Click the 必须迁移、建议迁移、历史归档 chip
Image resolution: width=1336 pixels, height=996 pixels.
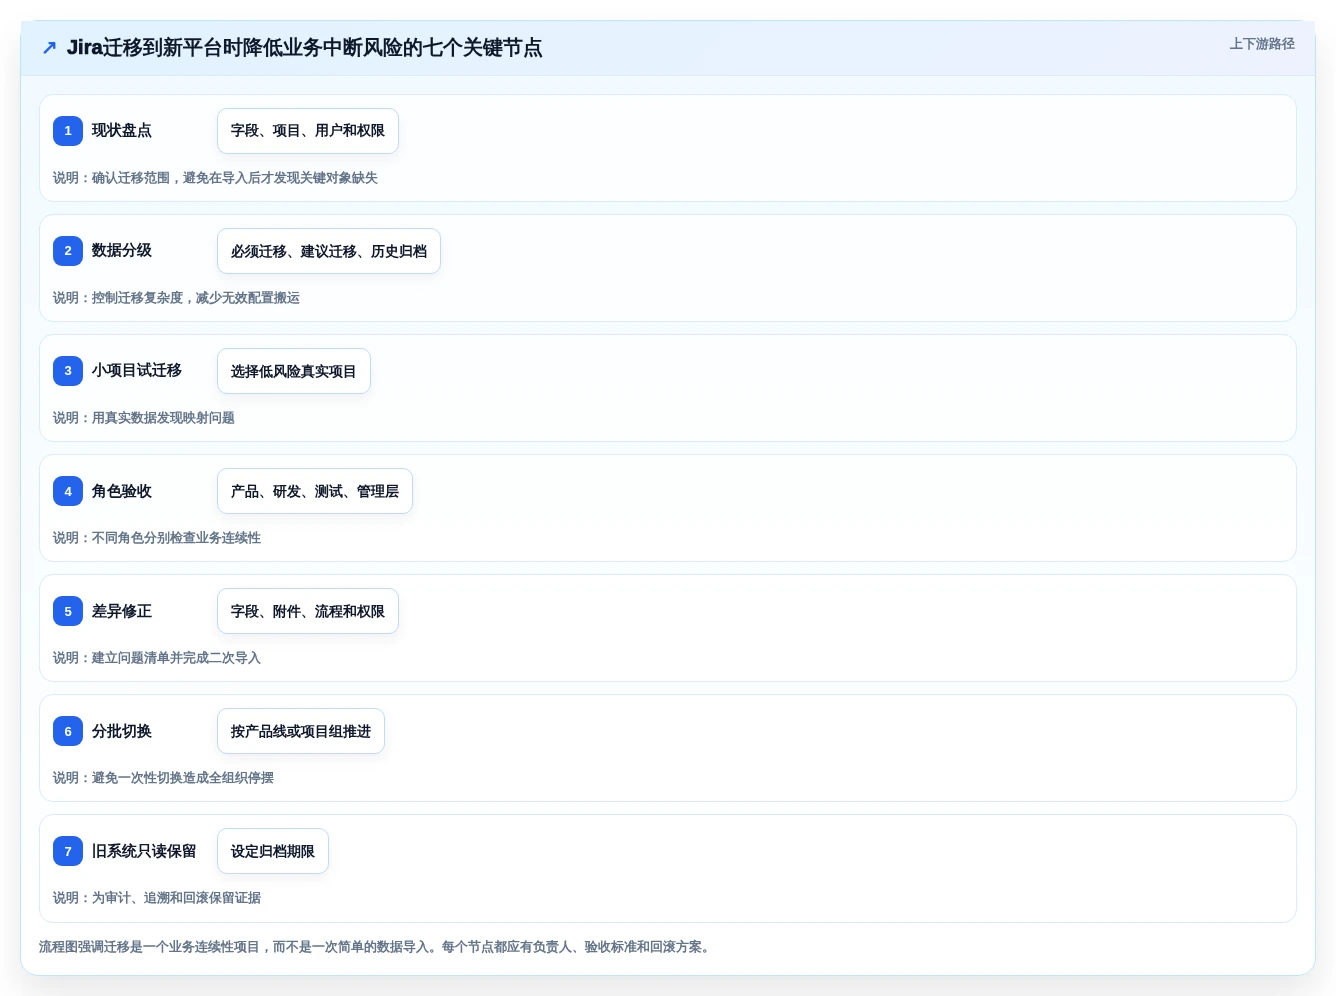[329, 251]
